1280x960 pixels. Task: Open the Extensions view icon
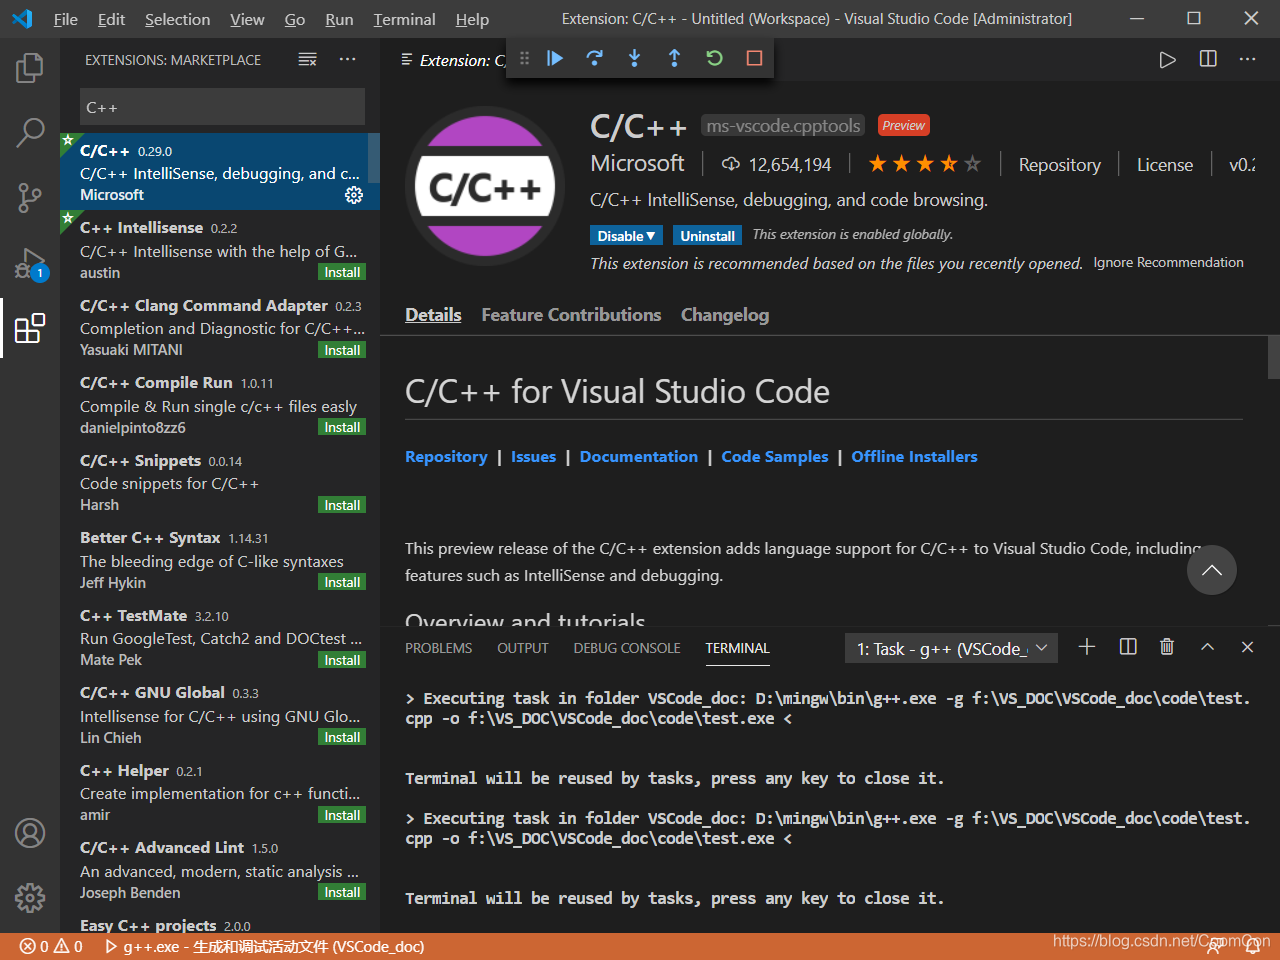30,328
